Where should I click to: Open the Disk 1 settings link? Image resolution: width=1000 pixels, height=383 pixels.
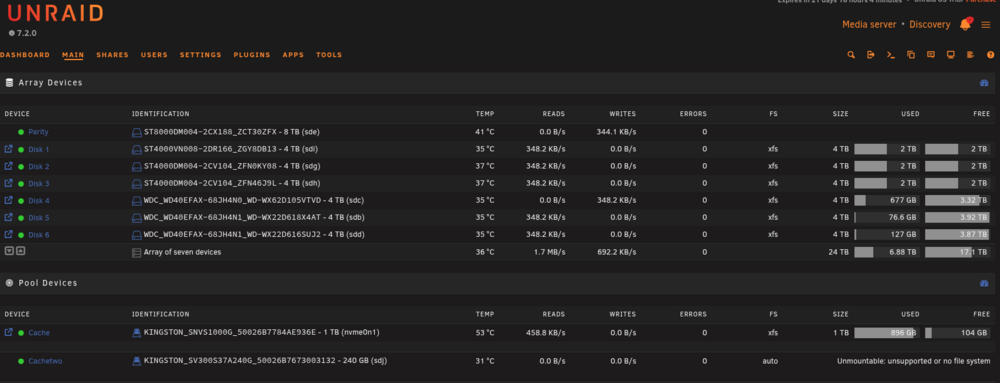tap(39, 149)
